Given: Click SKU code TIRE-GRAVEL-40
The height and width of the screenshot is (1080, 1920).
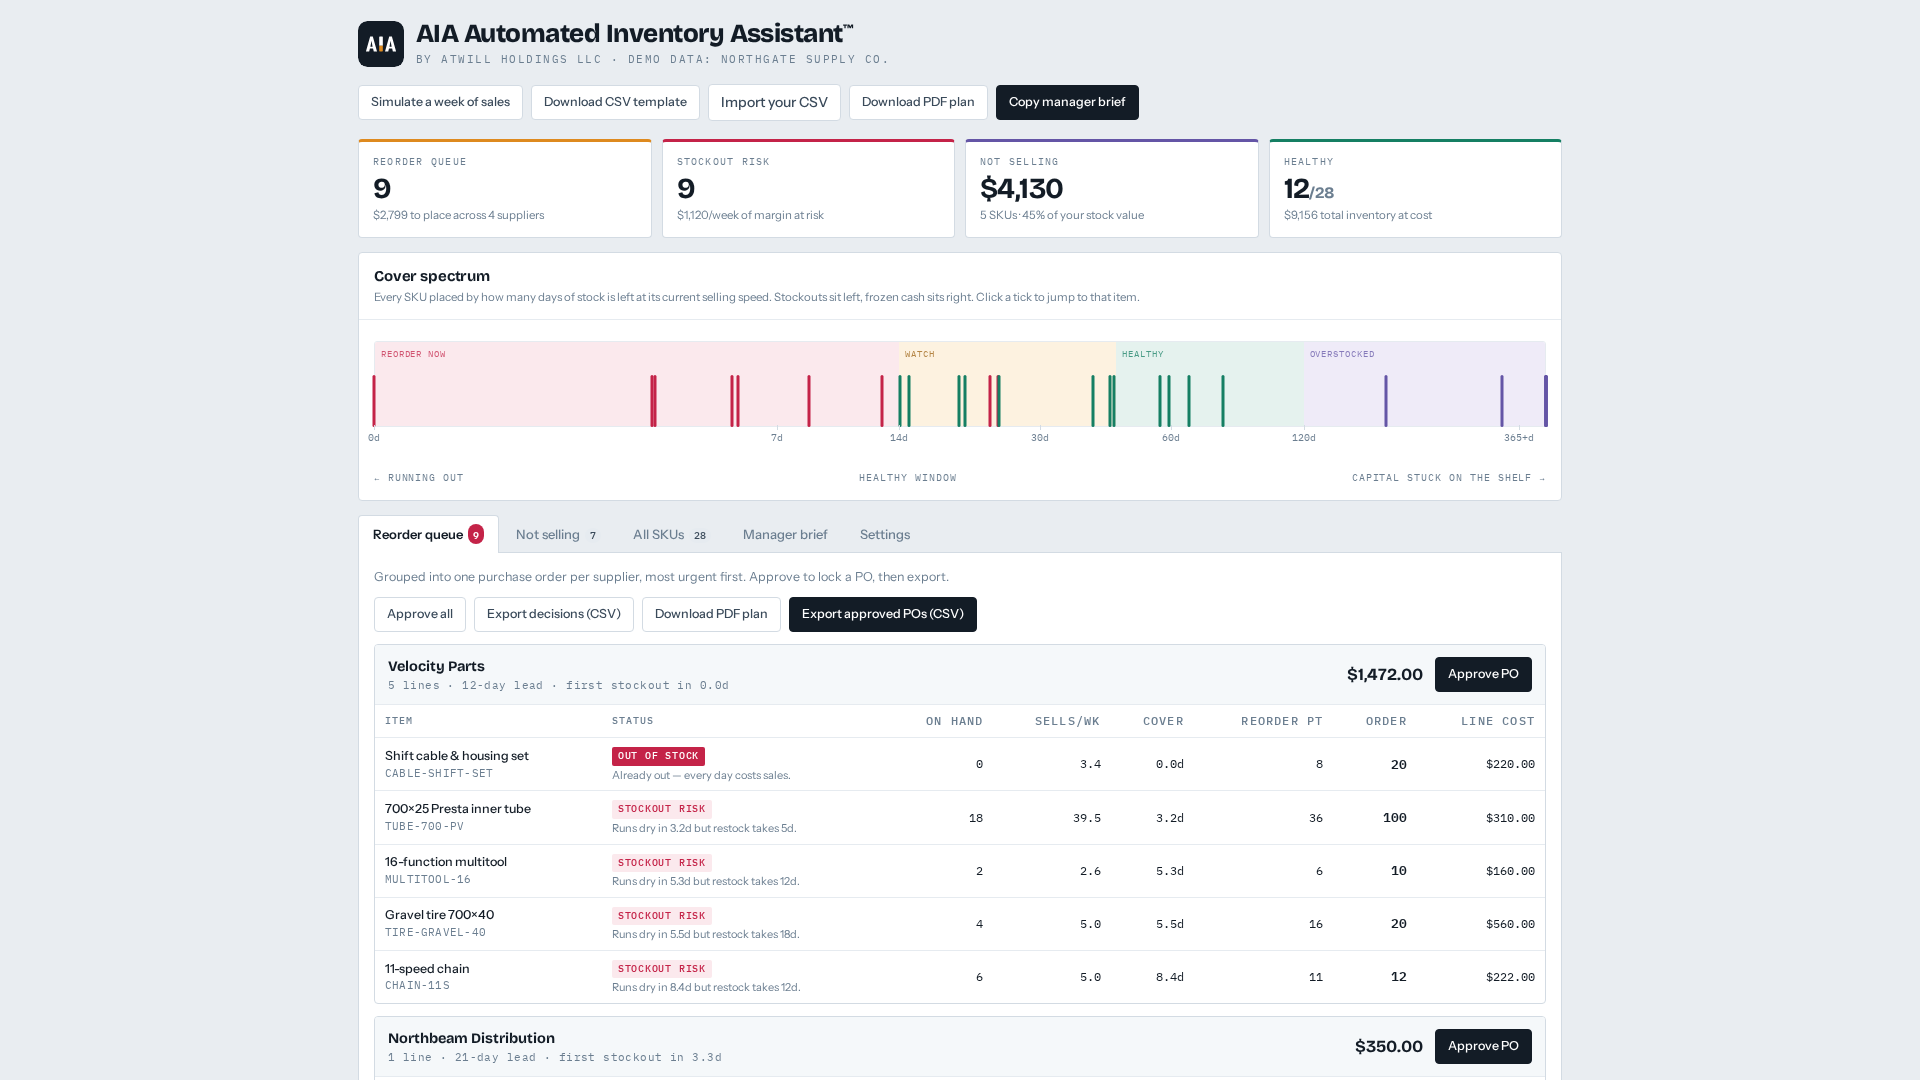Looking at the screenshot, I should point(435,933).
